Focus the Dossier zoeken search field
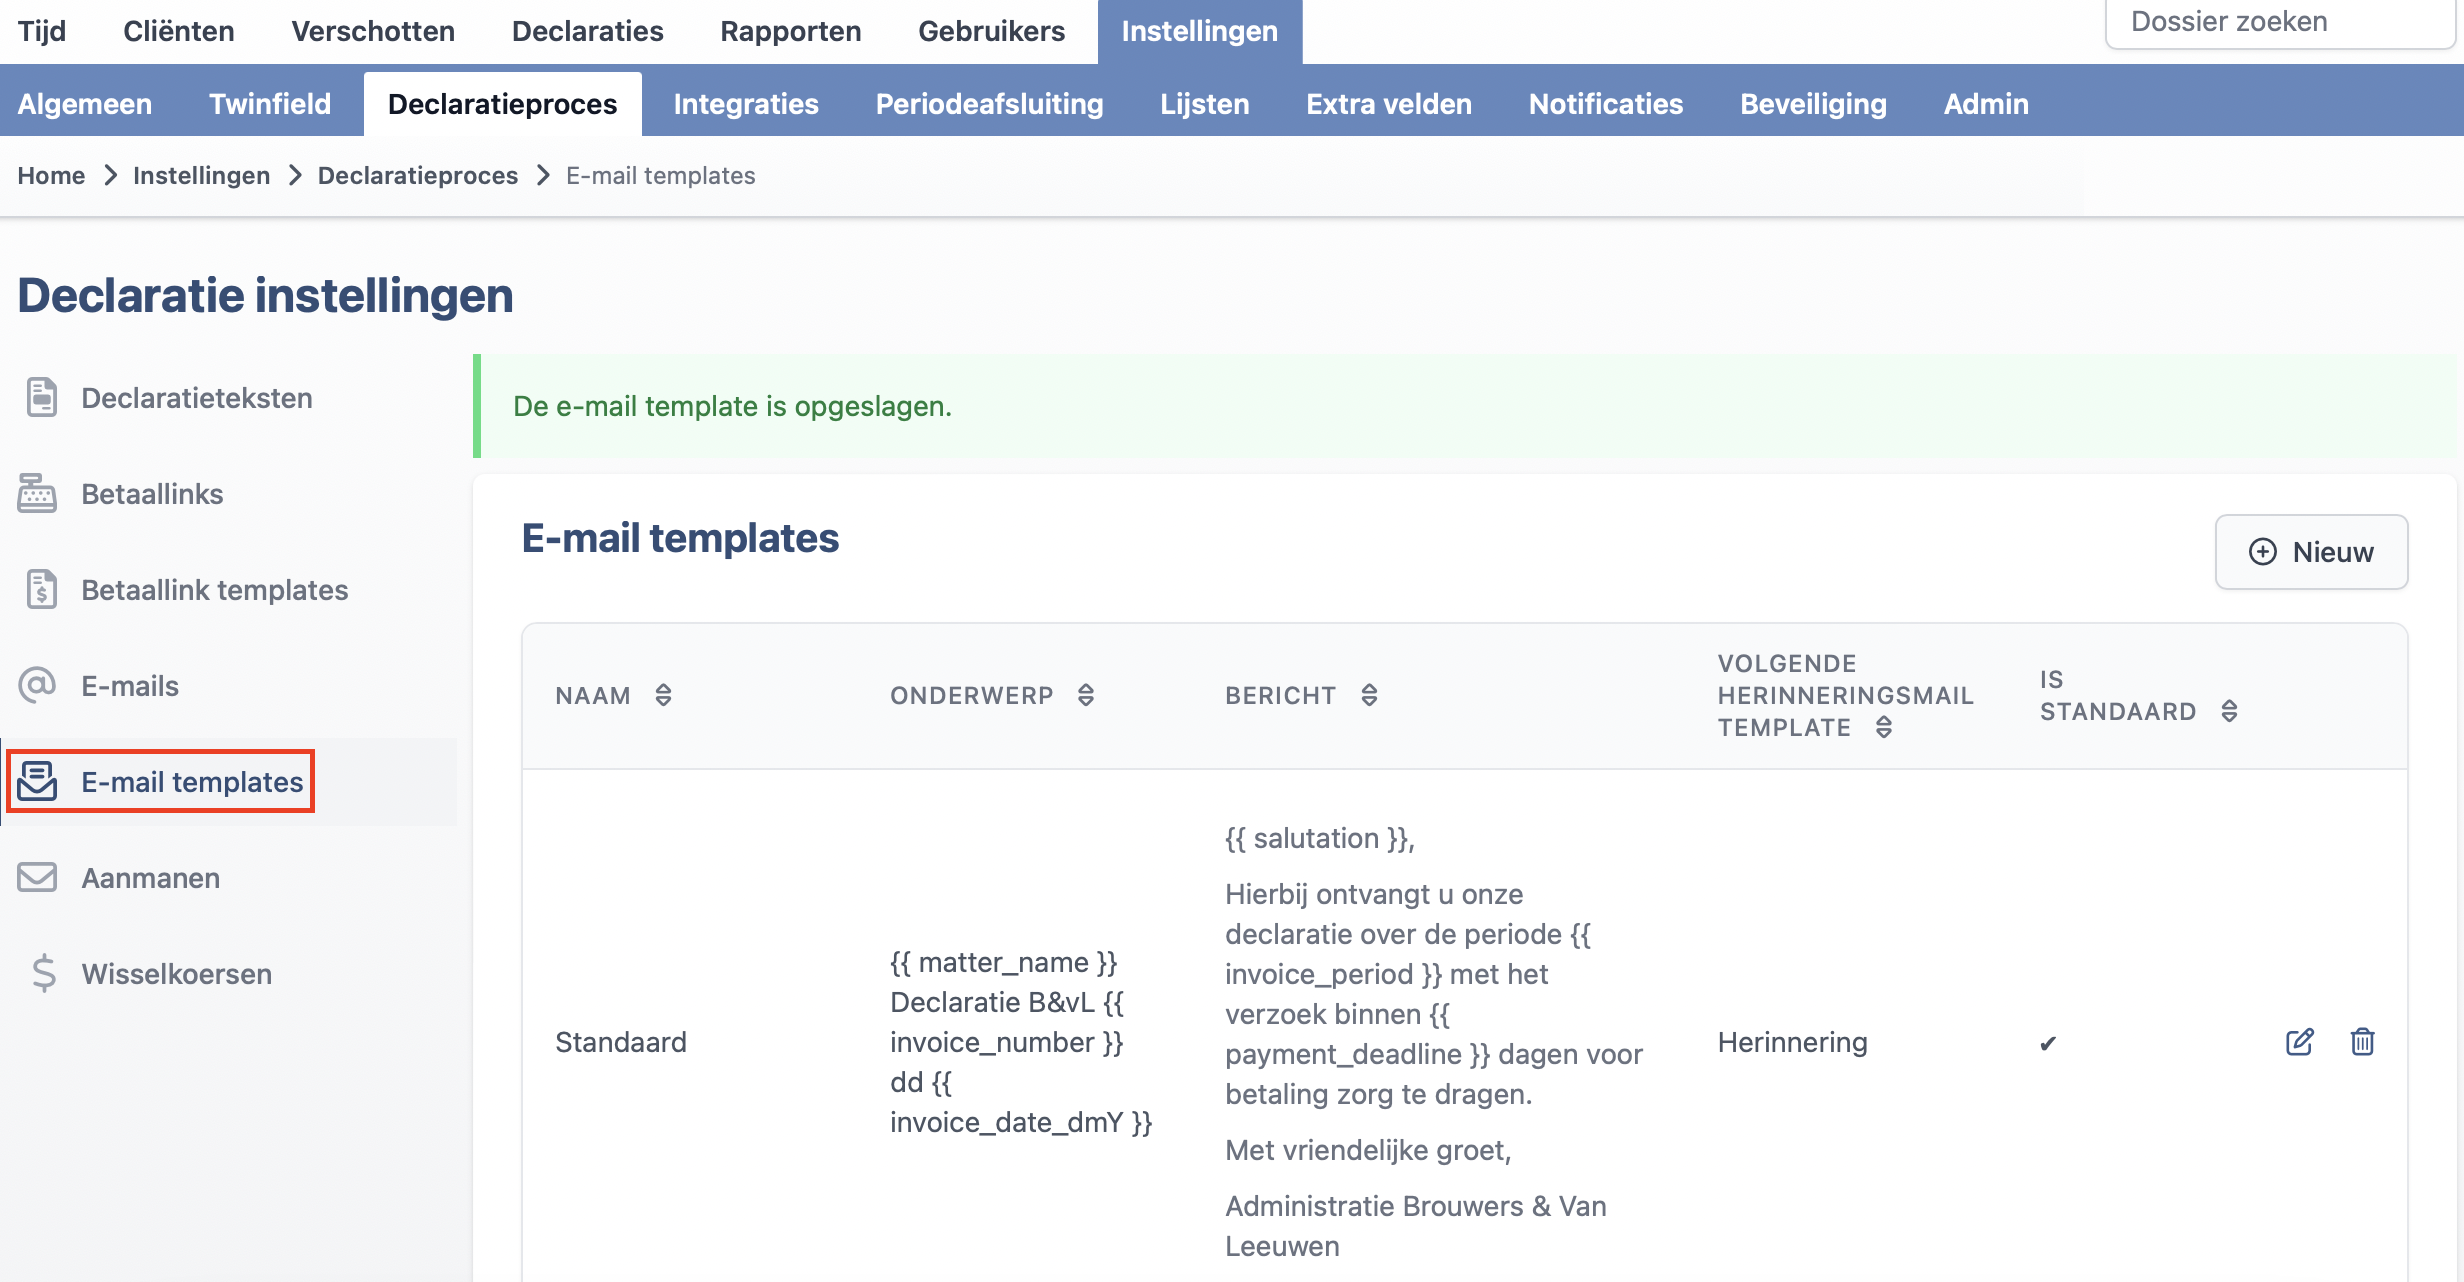The width and height of the screenshot is (2464, 1282). pos(2279,22)
